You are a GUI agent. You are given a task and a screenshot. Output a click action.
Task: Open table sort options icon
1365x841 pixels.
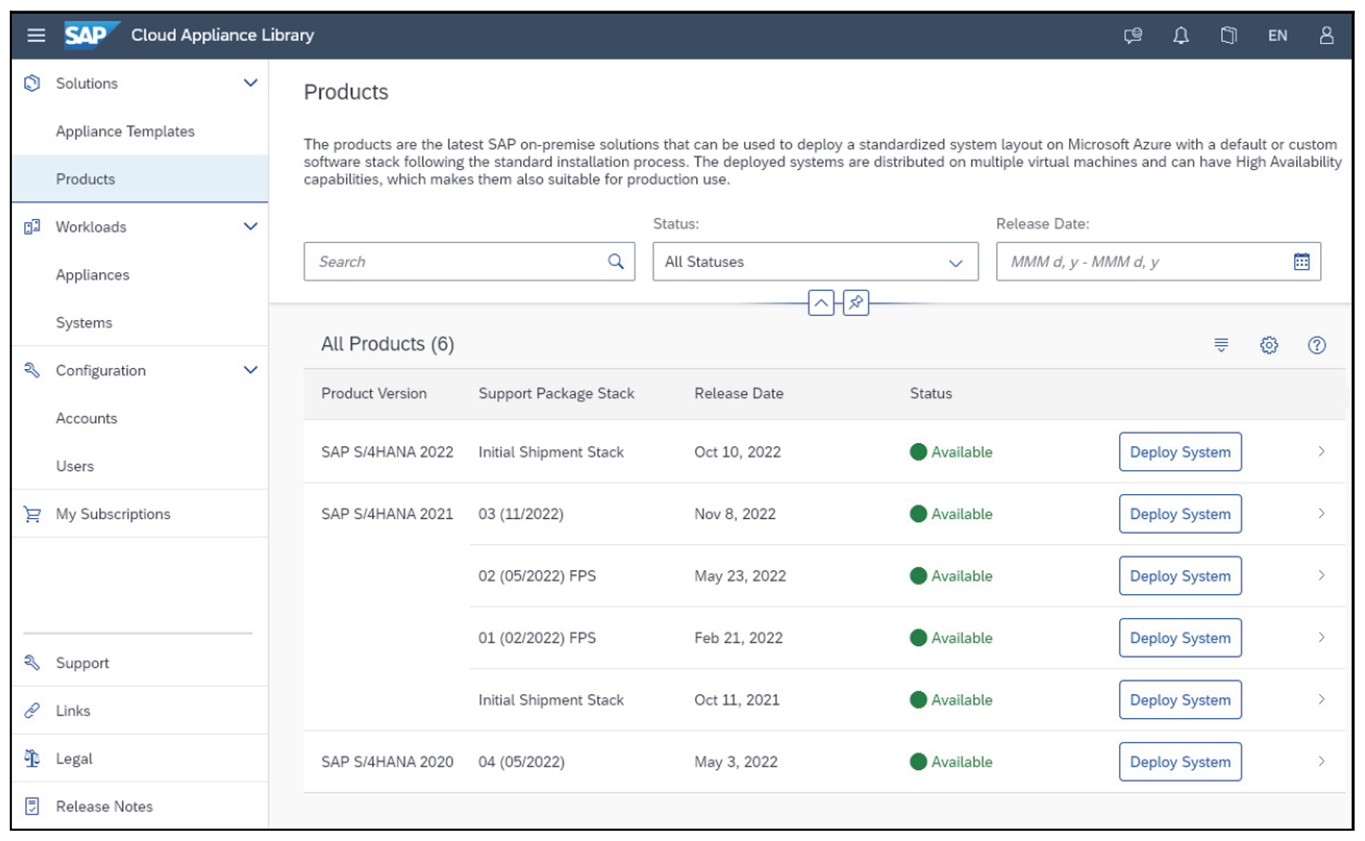tap(1221, 345)
